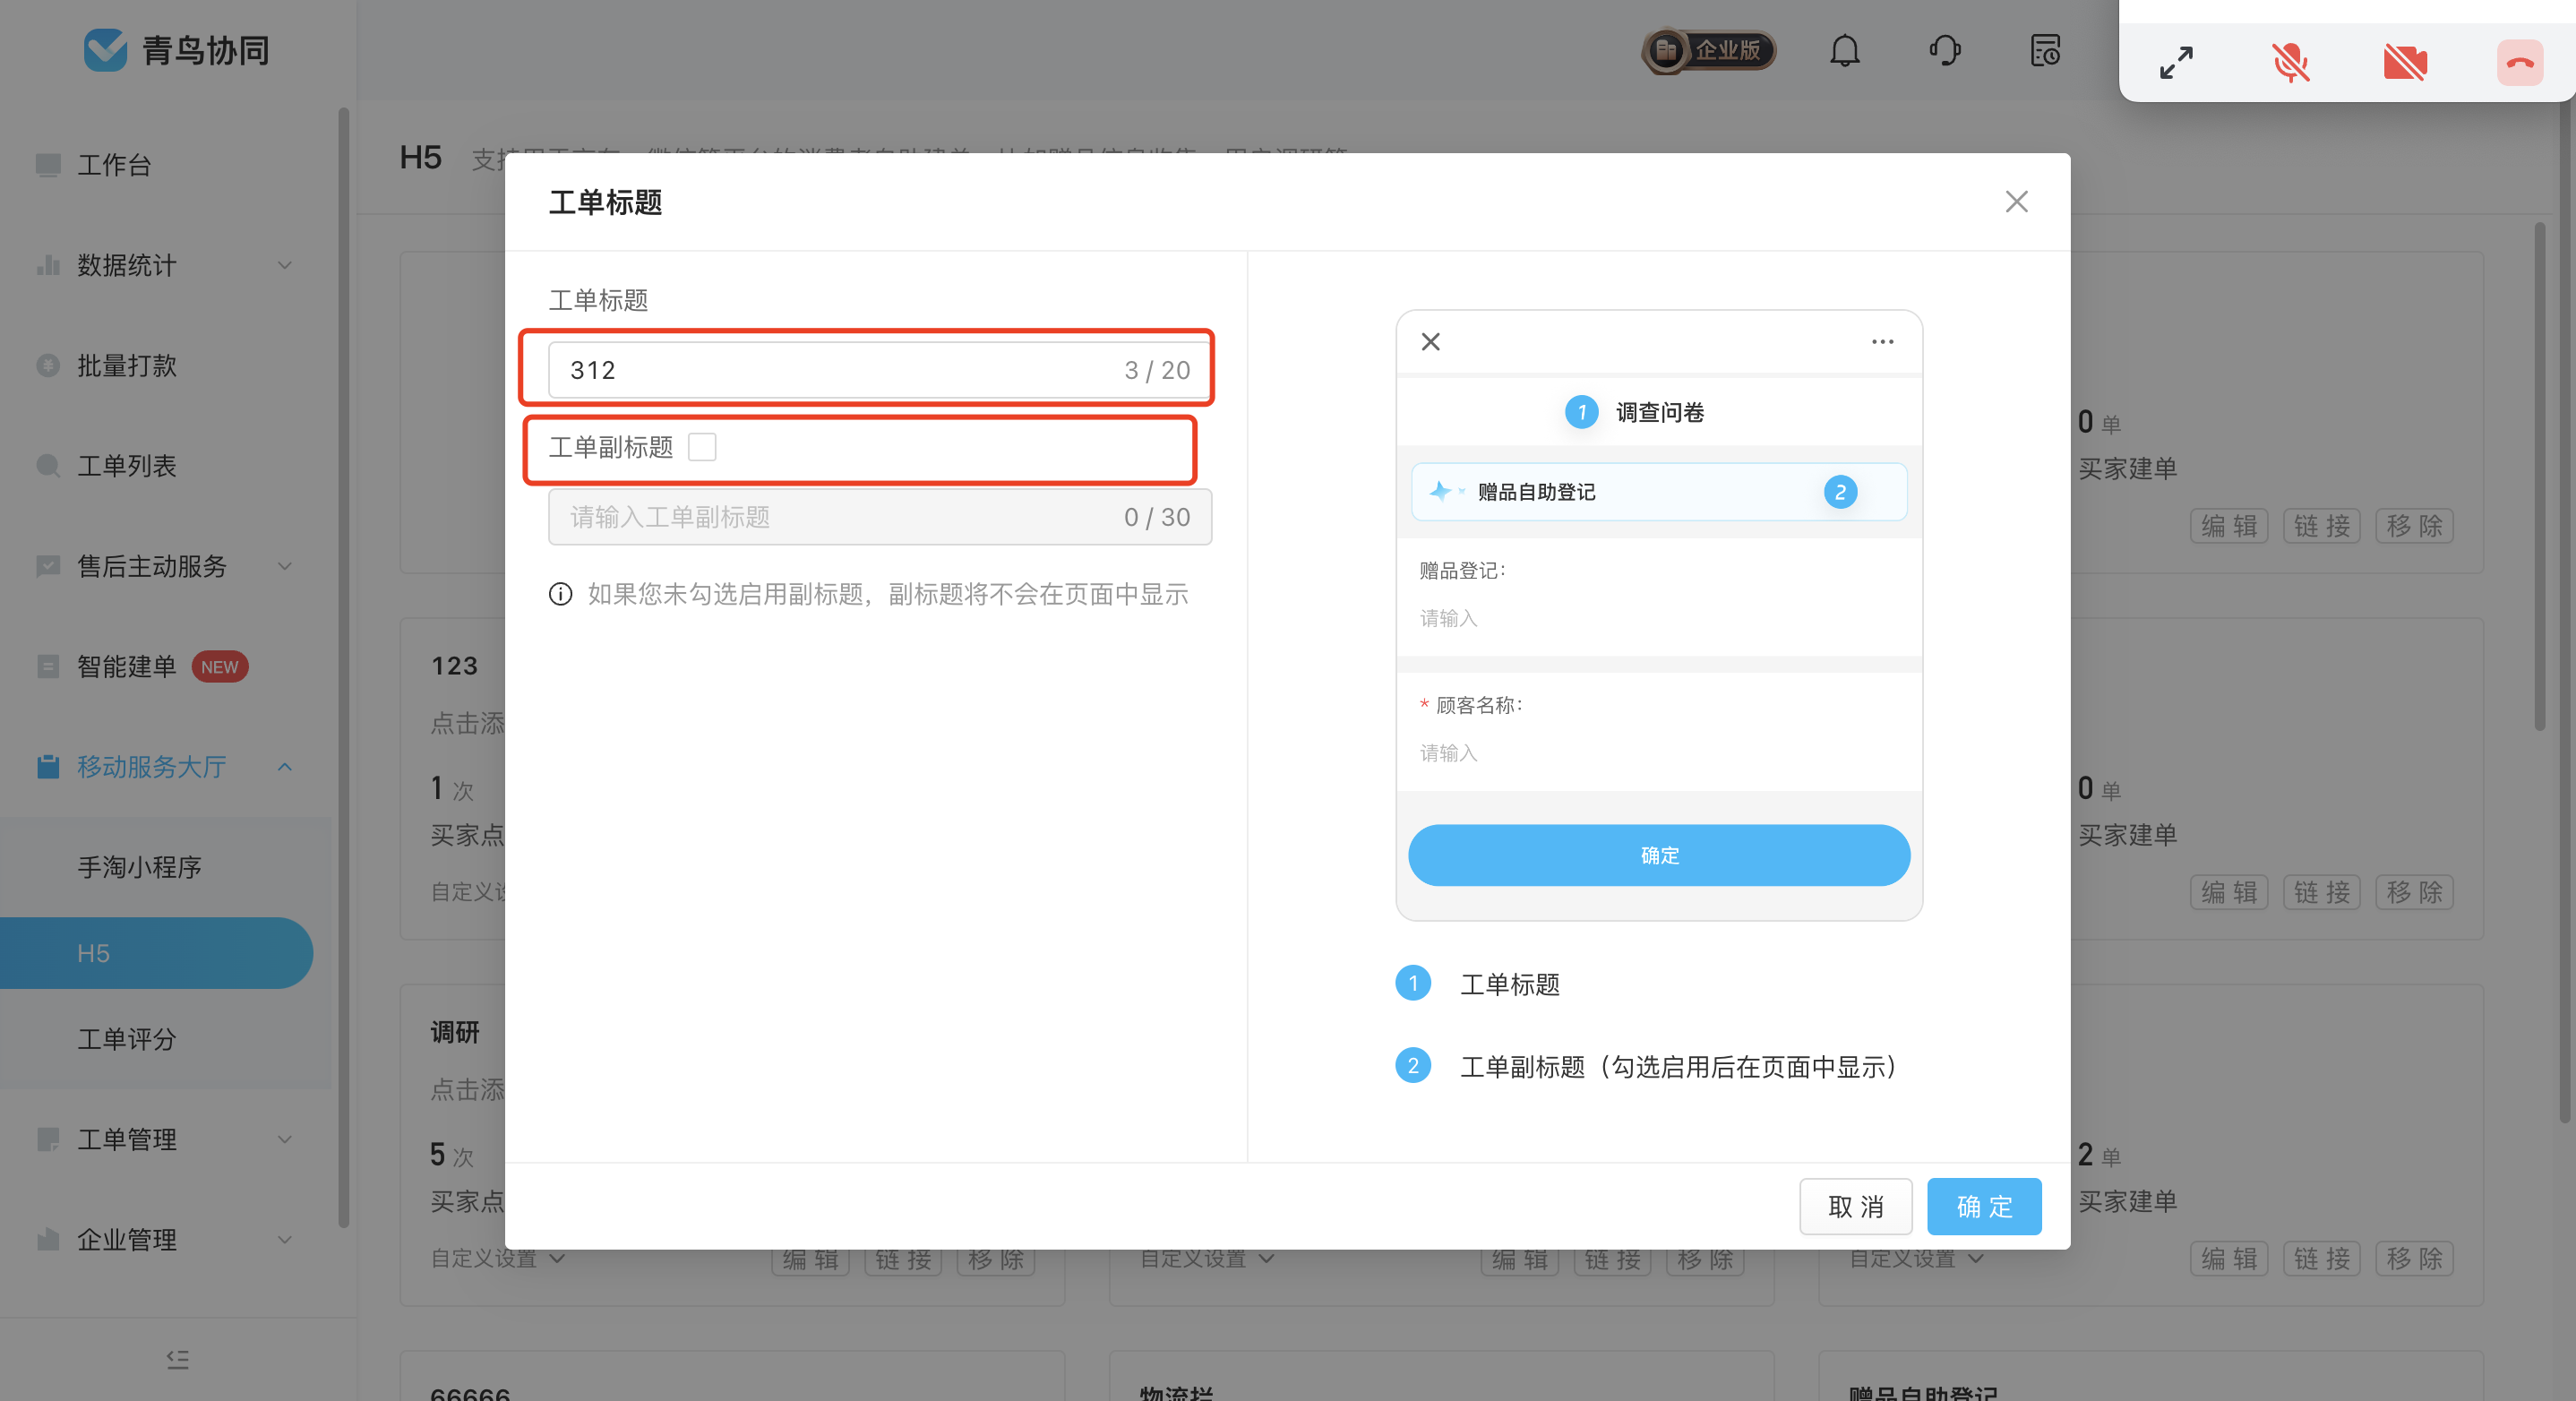Click the sparkle icon in 赠品自助登记 bar
Screen dimensions: 2576x1401
(x=1440, y=491)
